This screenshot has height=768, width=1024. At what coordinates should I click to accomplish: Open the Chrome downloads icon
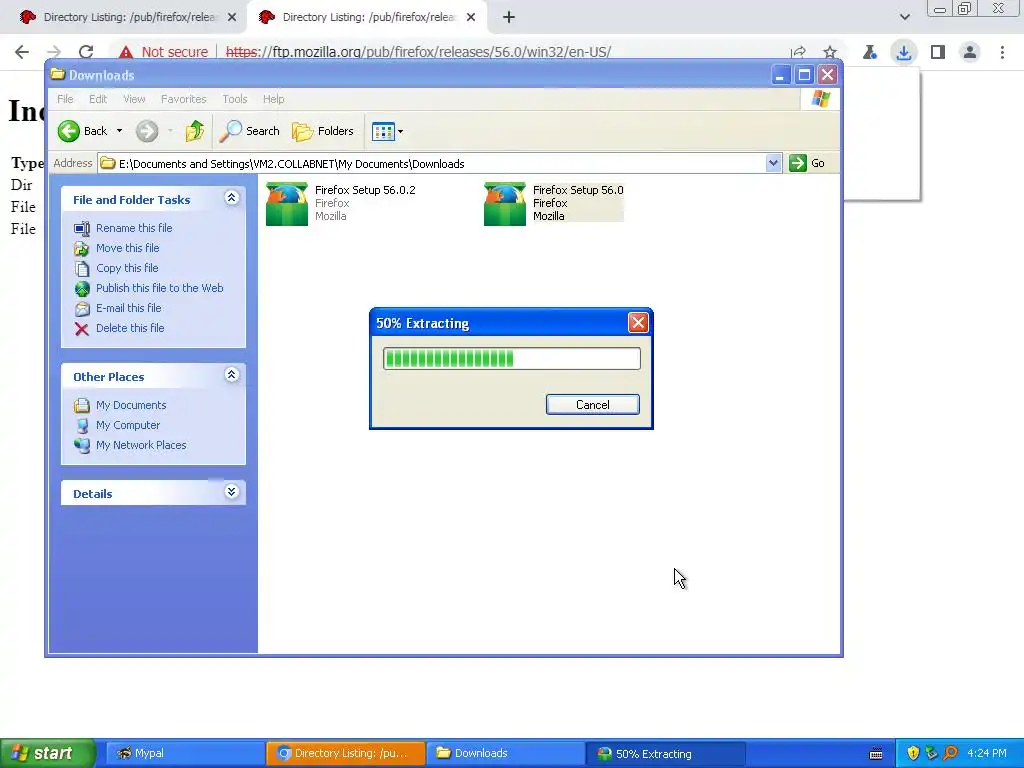coord(904,52)
